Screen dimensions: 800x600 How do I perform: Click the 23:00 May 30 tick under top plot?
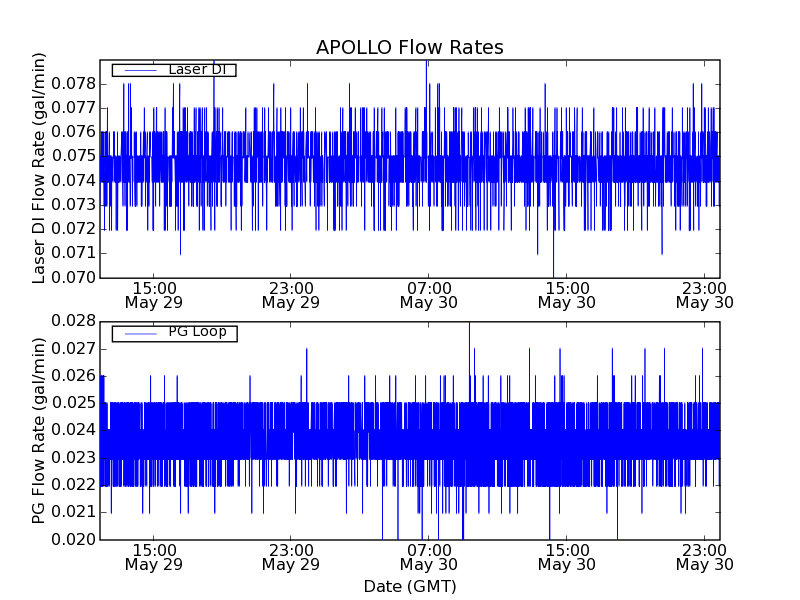point(704,294)
